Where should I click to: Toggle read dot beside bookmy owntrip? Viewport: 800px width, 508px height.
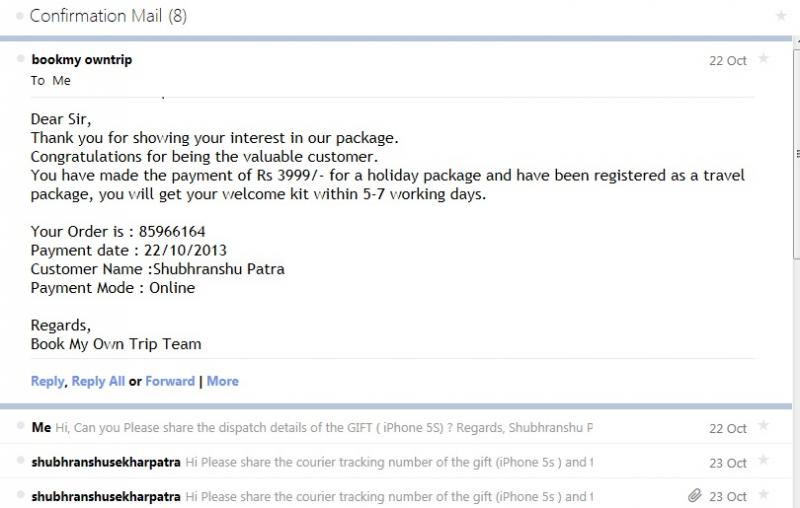[x=20, y=59]
